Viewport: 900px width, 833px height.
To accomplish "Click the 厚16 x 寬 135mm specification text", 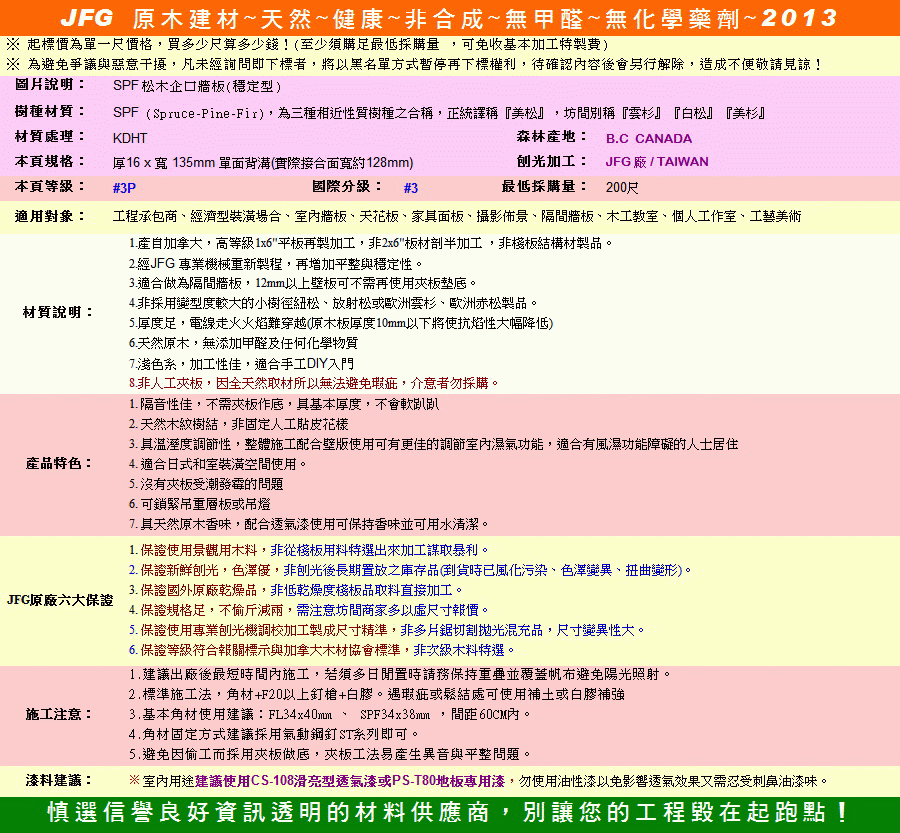I will tap(263, 162).
